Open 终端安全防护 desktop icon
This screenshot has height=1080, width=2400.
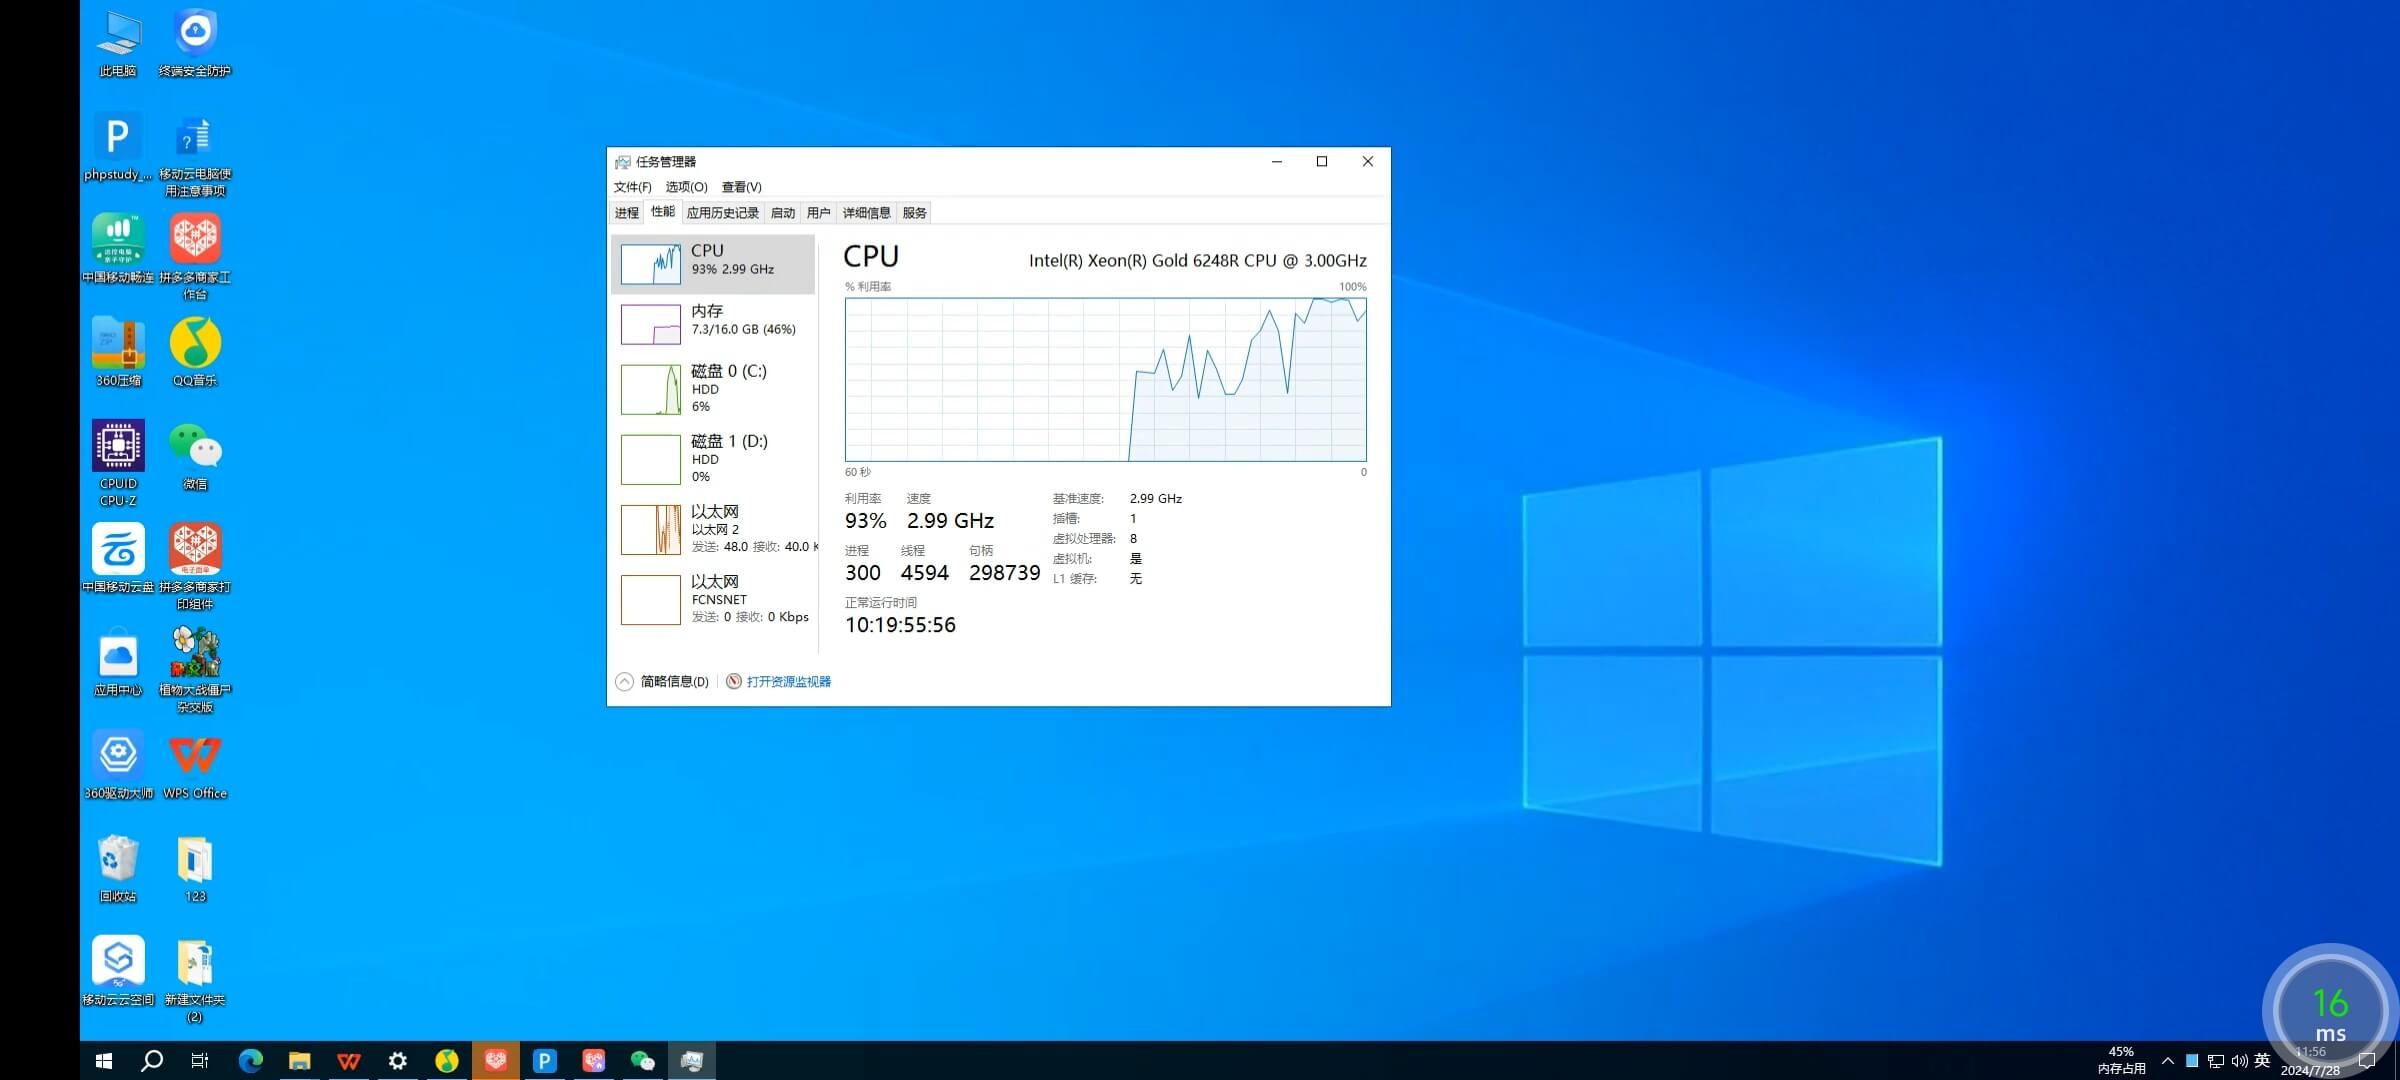tap(195, 43)
